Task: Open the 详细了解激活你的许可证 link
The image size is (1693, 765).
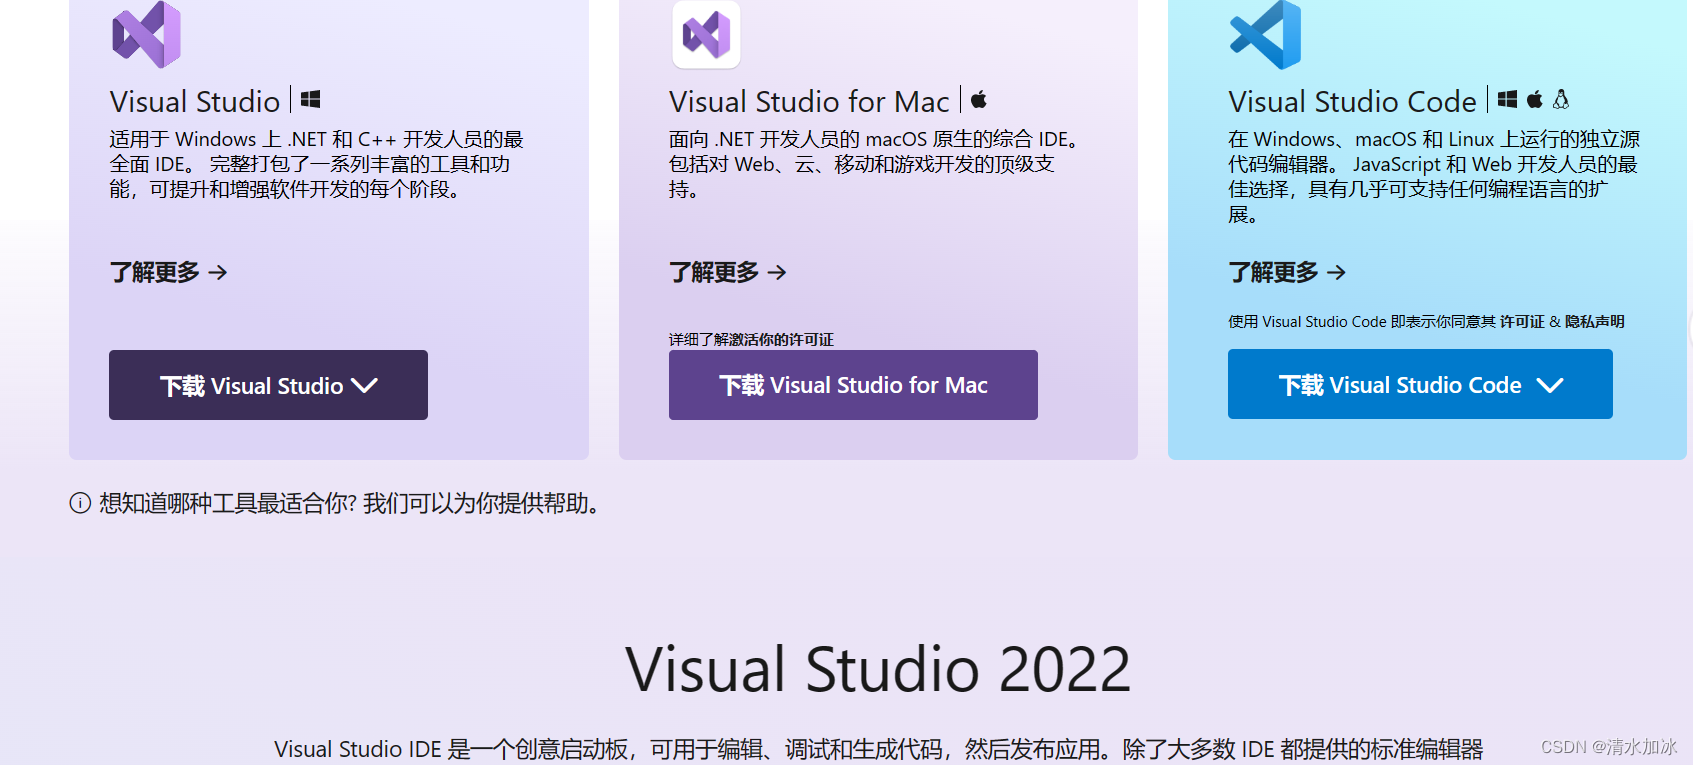Action: [751, 339]
